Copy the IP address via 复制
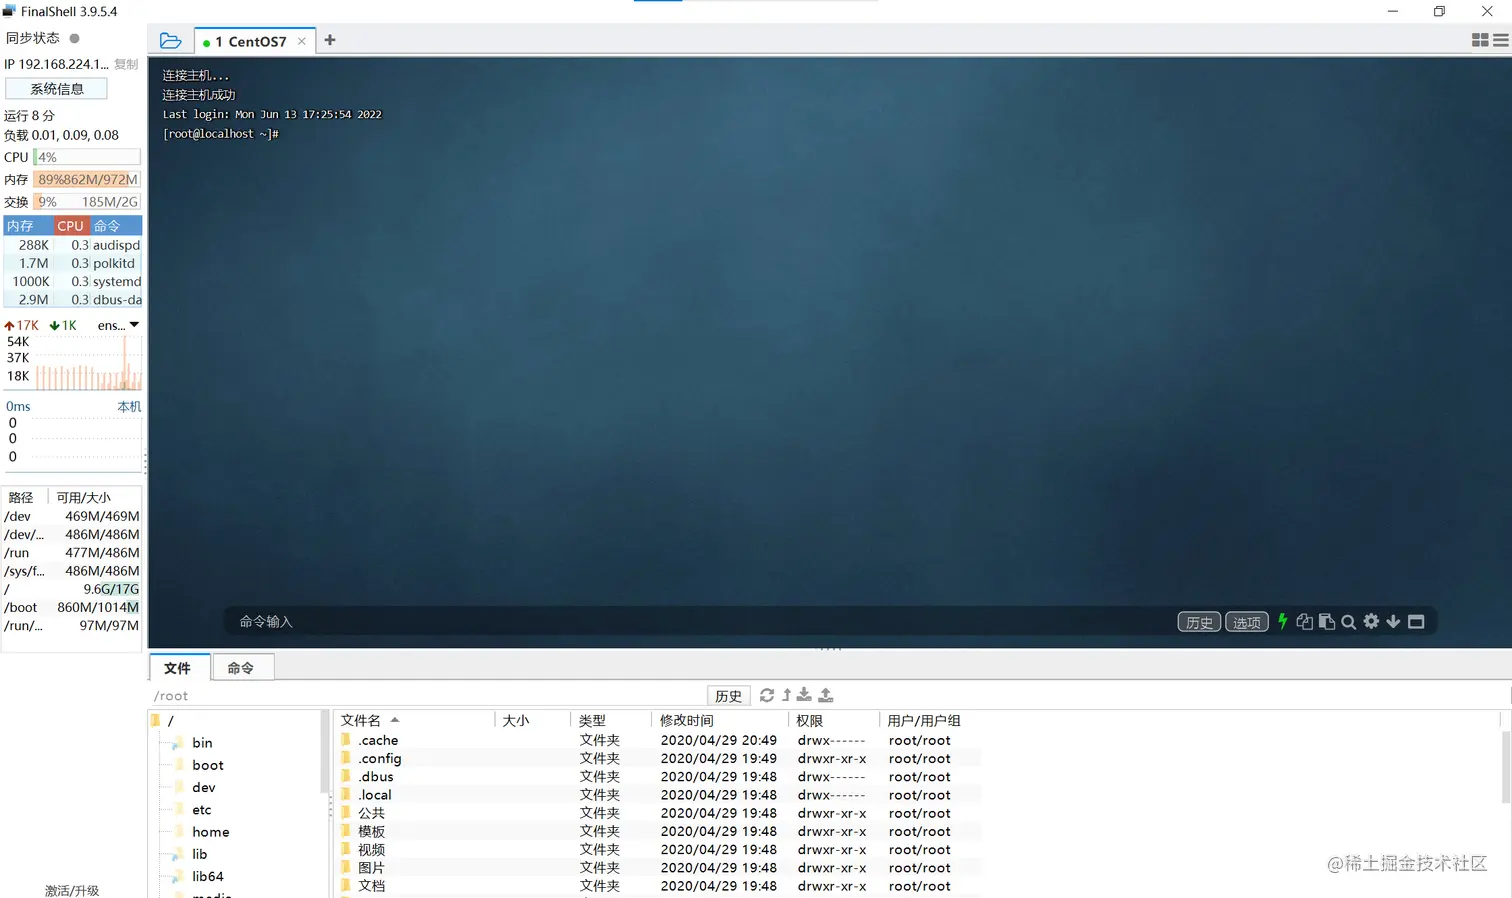 tap(126, 64)
